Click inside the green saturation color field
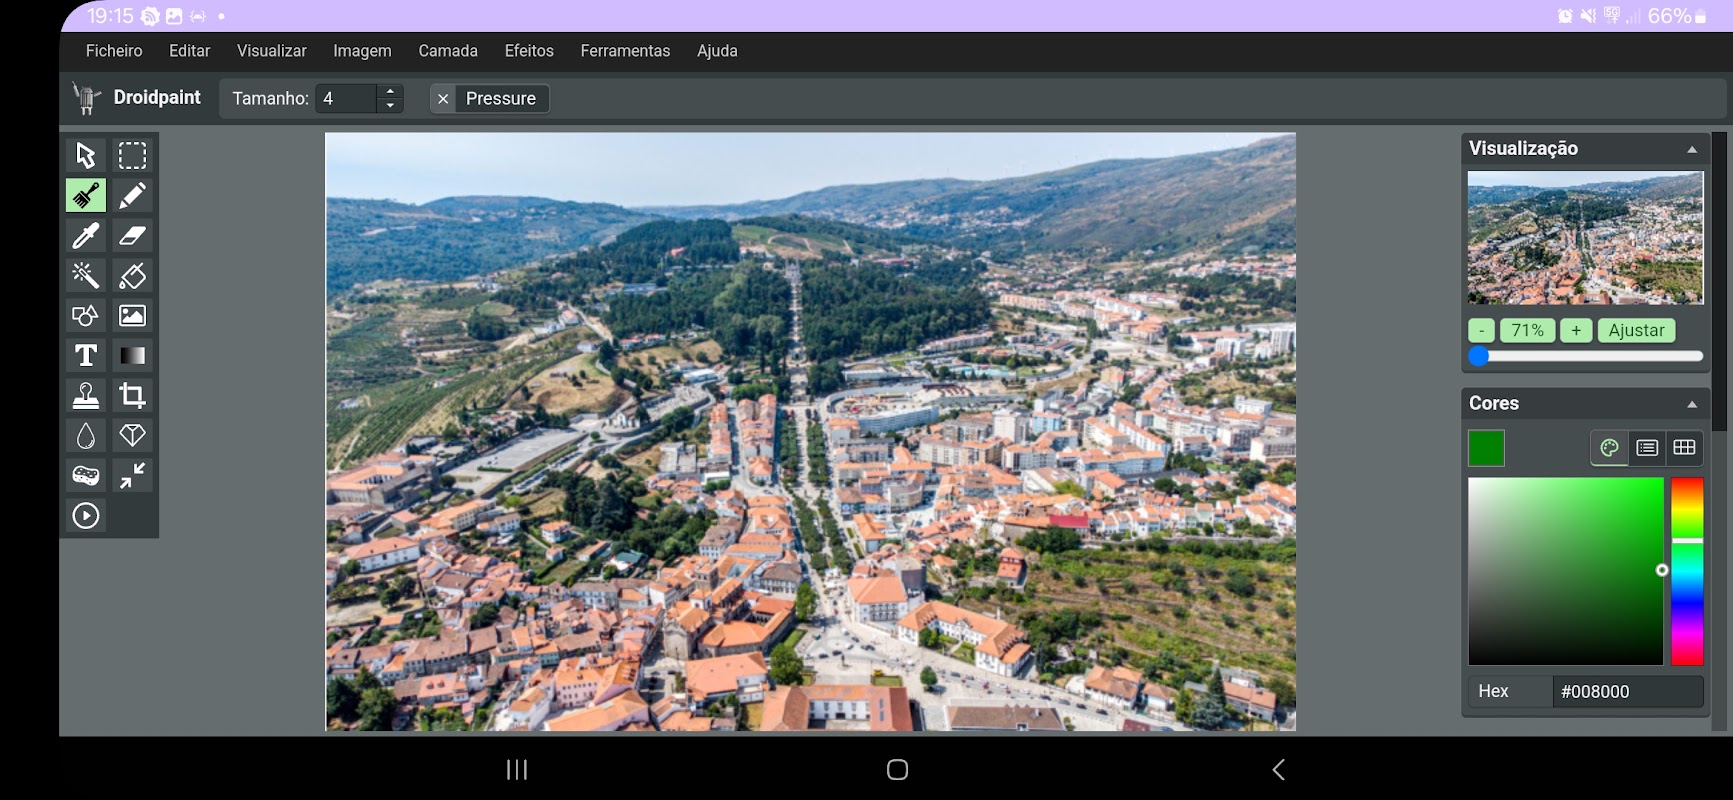Screen dimensions: 1733x800 [x=1565, y=571]
